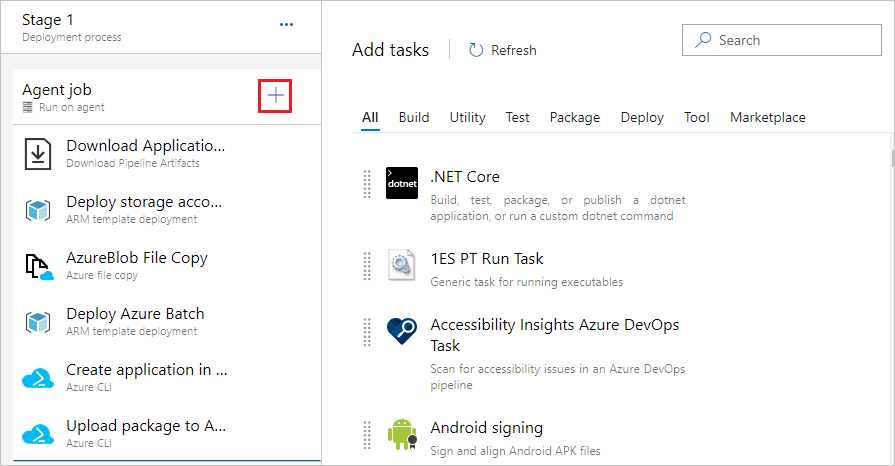895x466 pixels.
Task: Click the Refresh circular arrow icon
Action: [476, 50]
